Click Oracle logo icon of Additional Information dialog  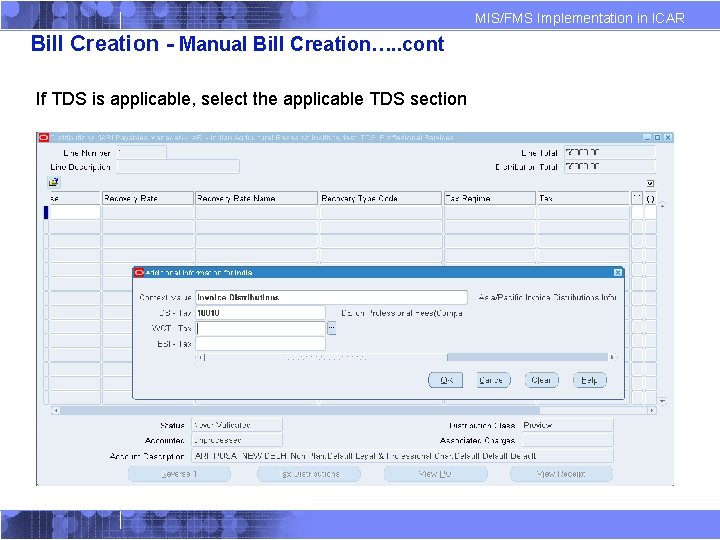(x=139, y=273)
